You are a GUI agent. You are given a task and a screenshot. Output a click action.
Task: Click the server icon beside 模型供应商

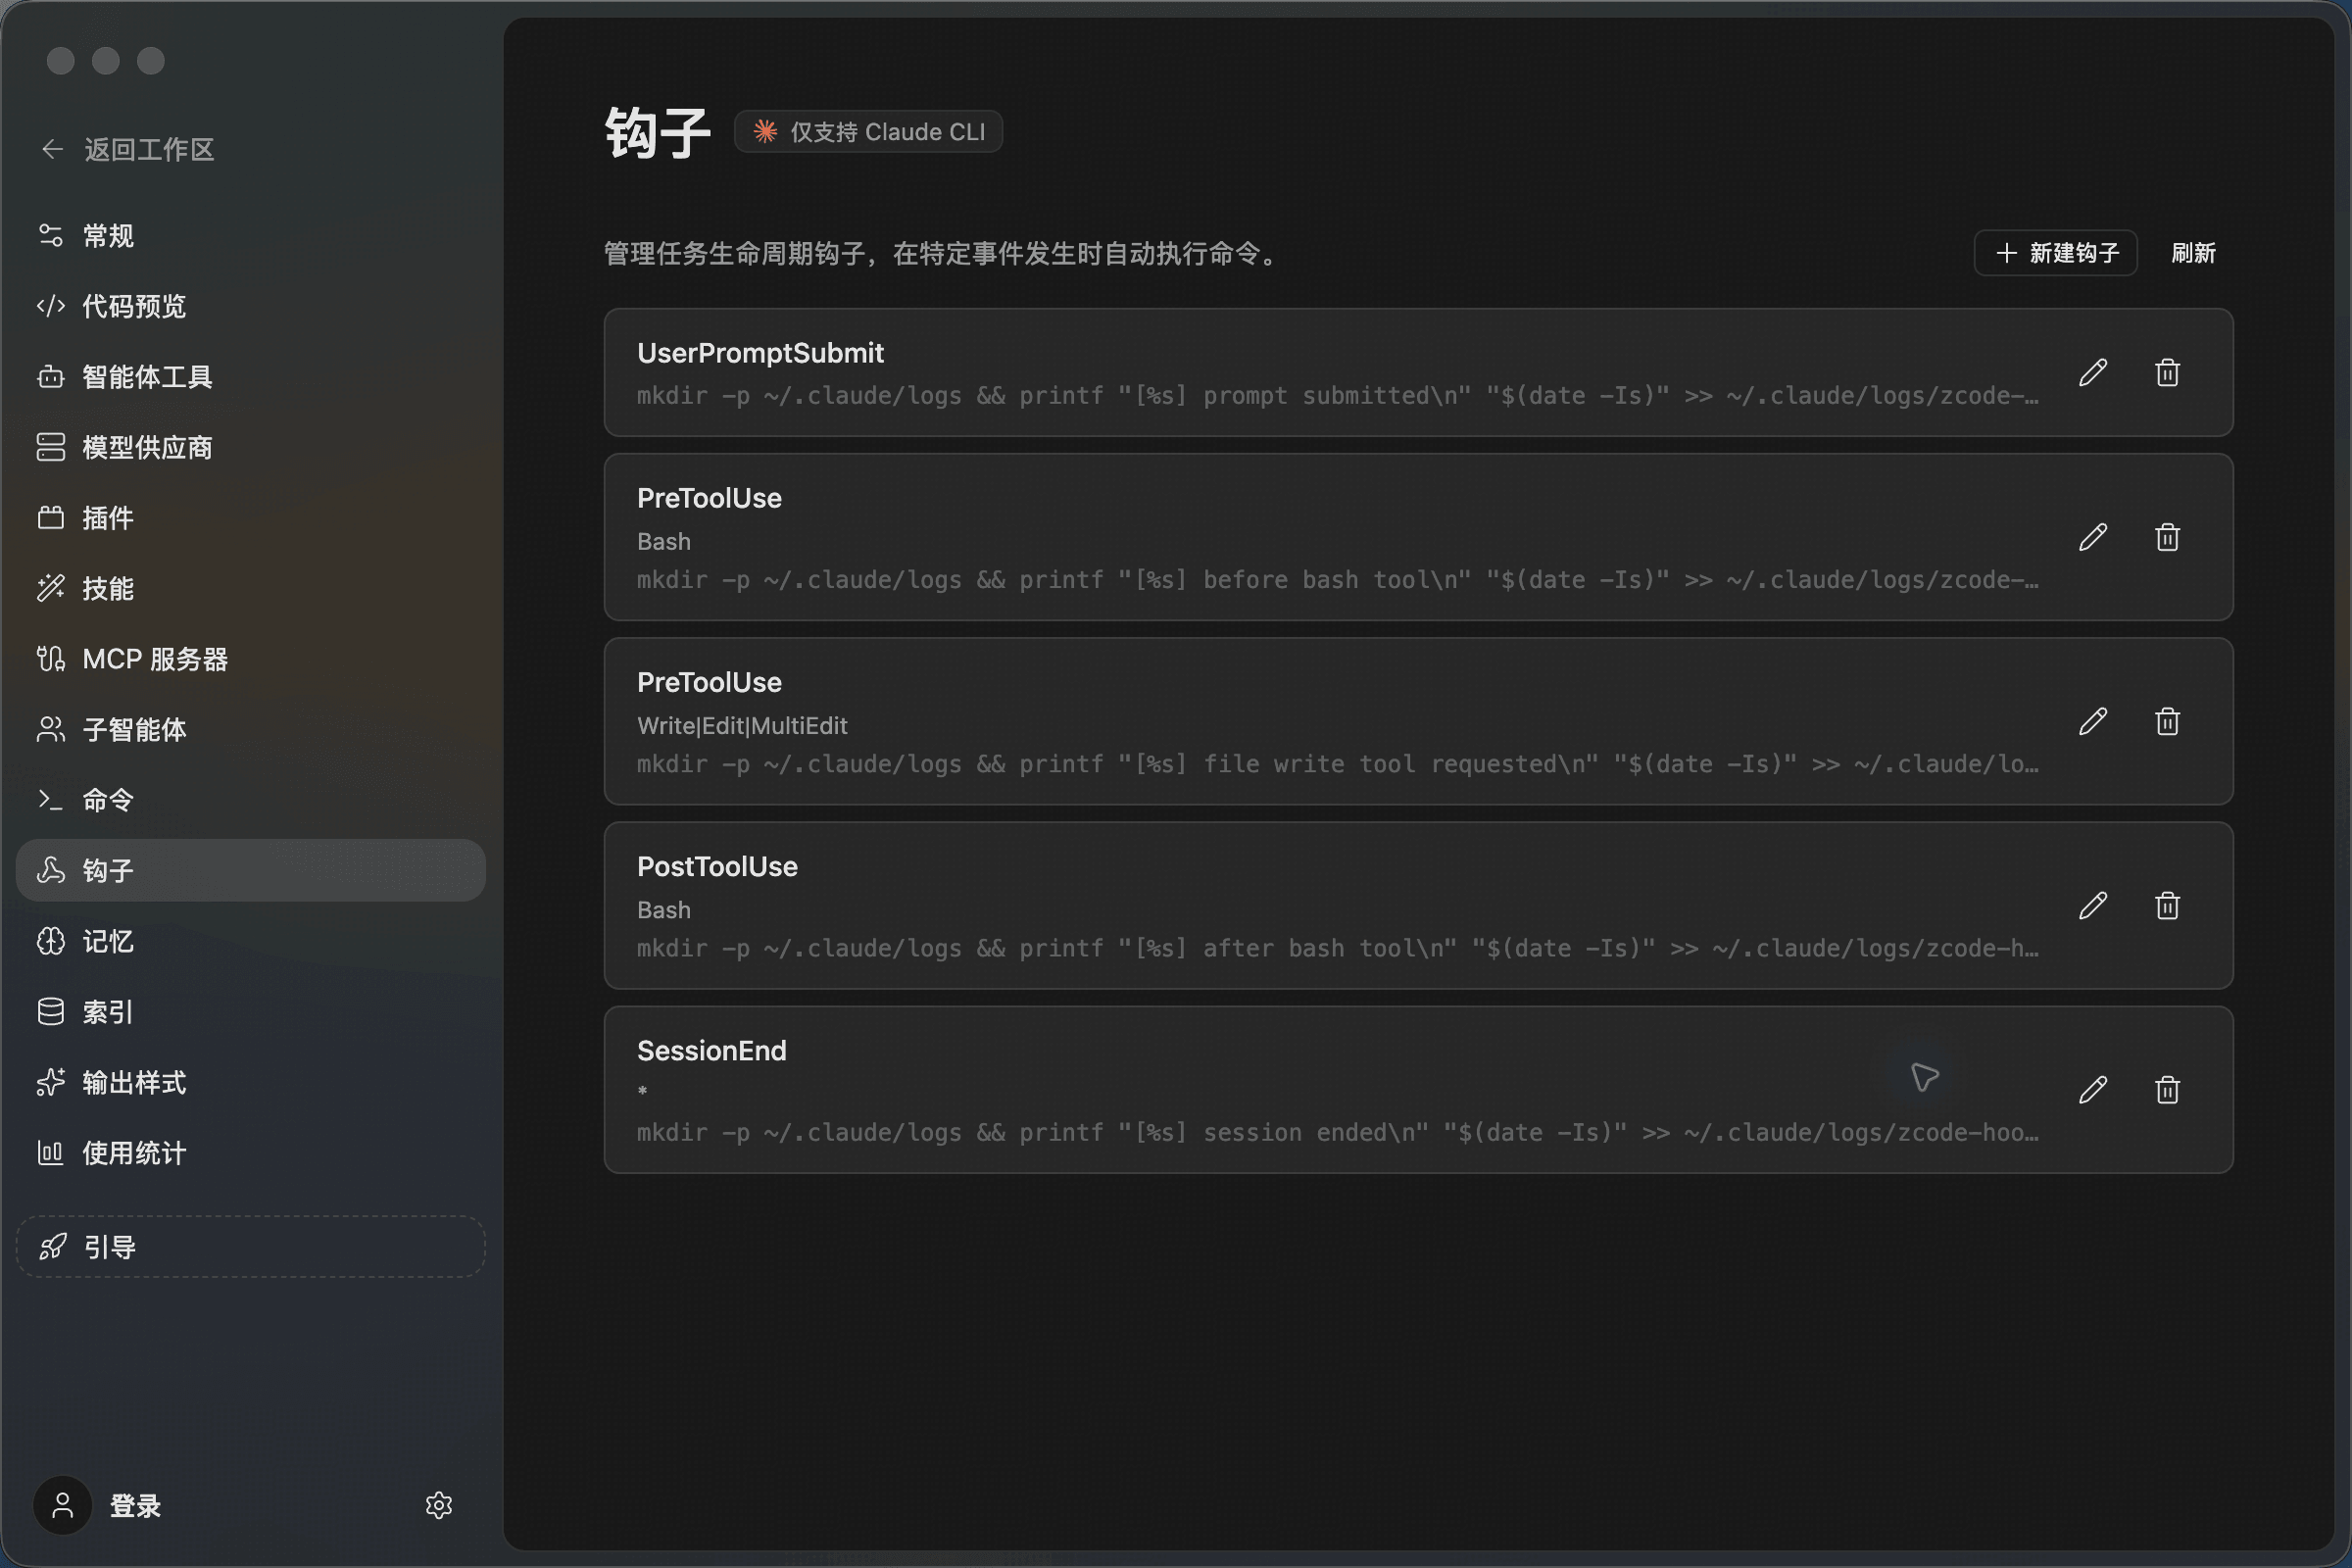51,447
